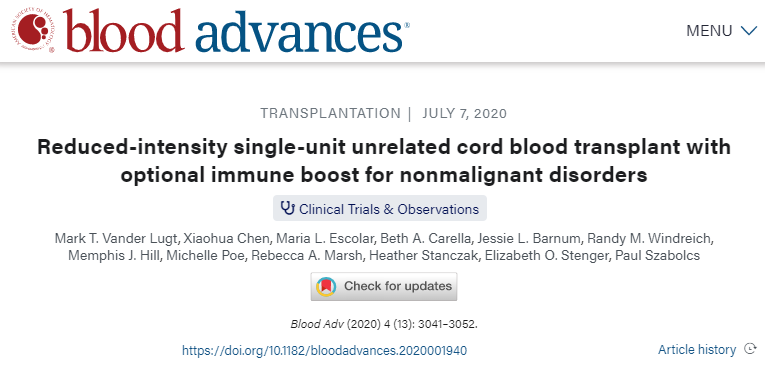765x366 pixels.
Task: Click the American Society of Hematology logo icon
Action: coord(34,30)
